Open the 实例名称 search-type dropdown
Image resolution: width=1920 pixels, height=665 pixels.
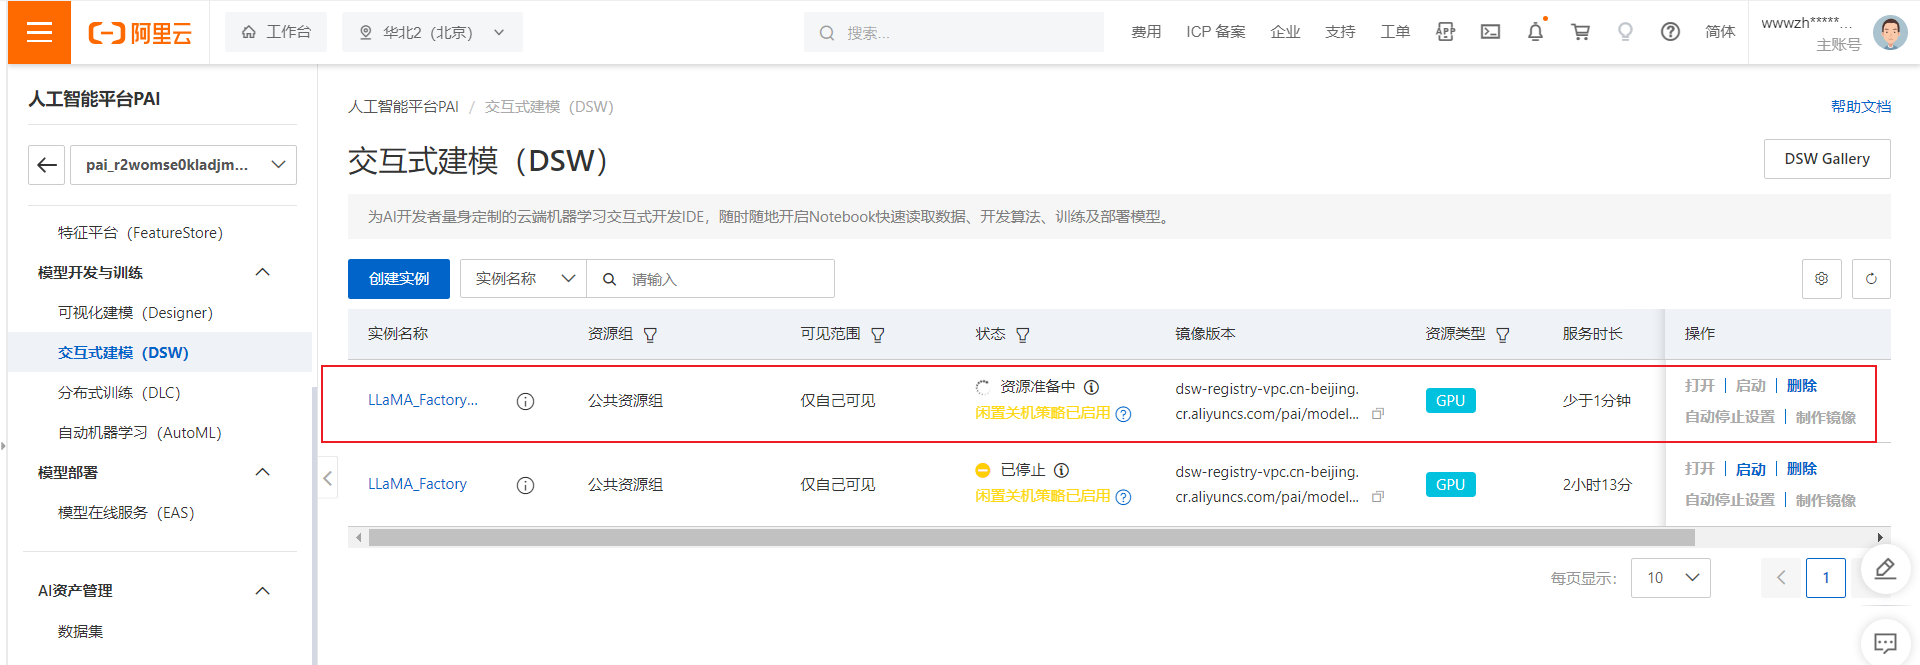[523, 279]
